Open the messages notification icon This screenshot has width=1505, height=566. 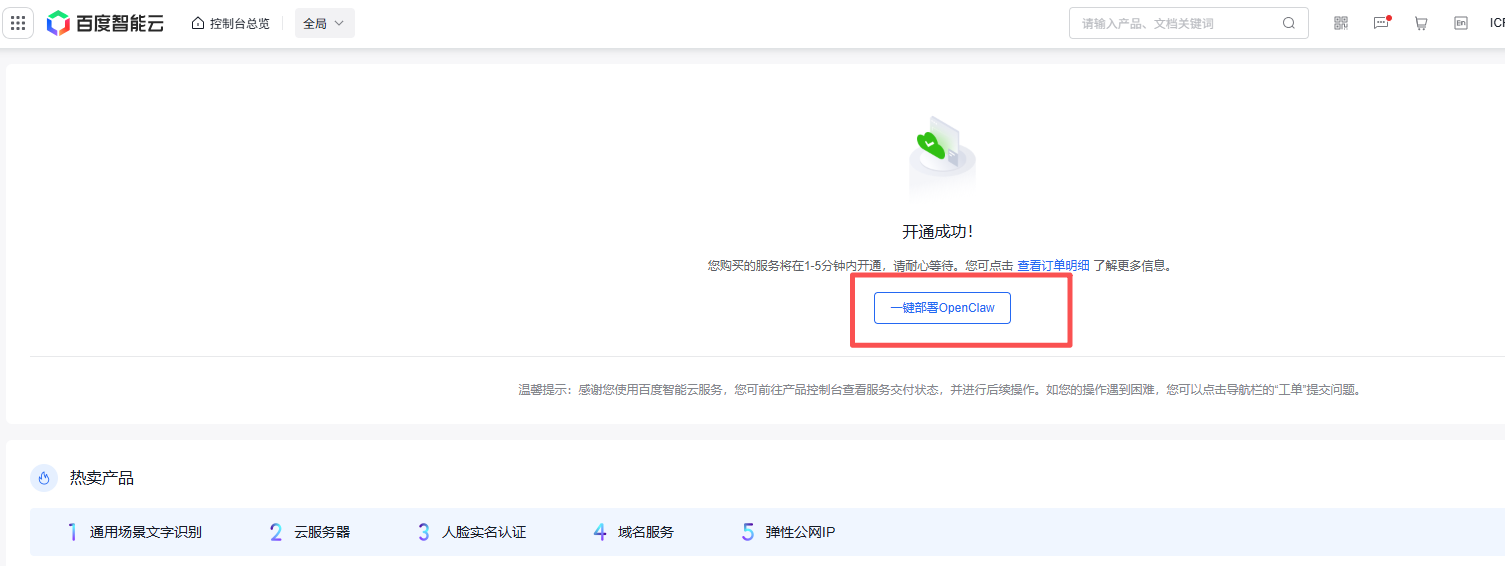(1381, 23)
